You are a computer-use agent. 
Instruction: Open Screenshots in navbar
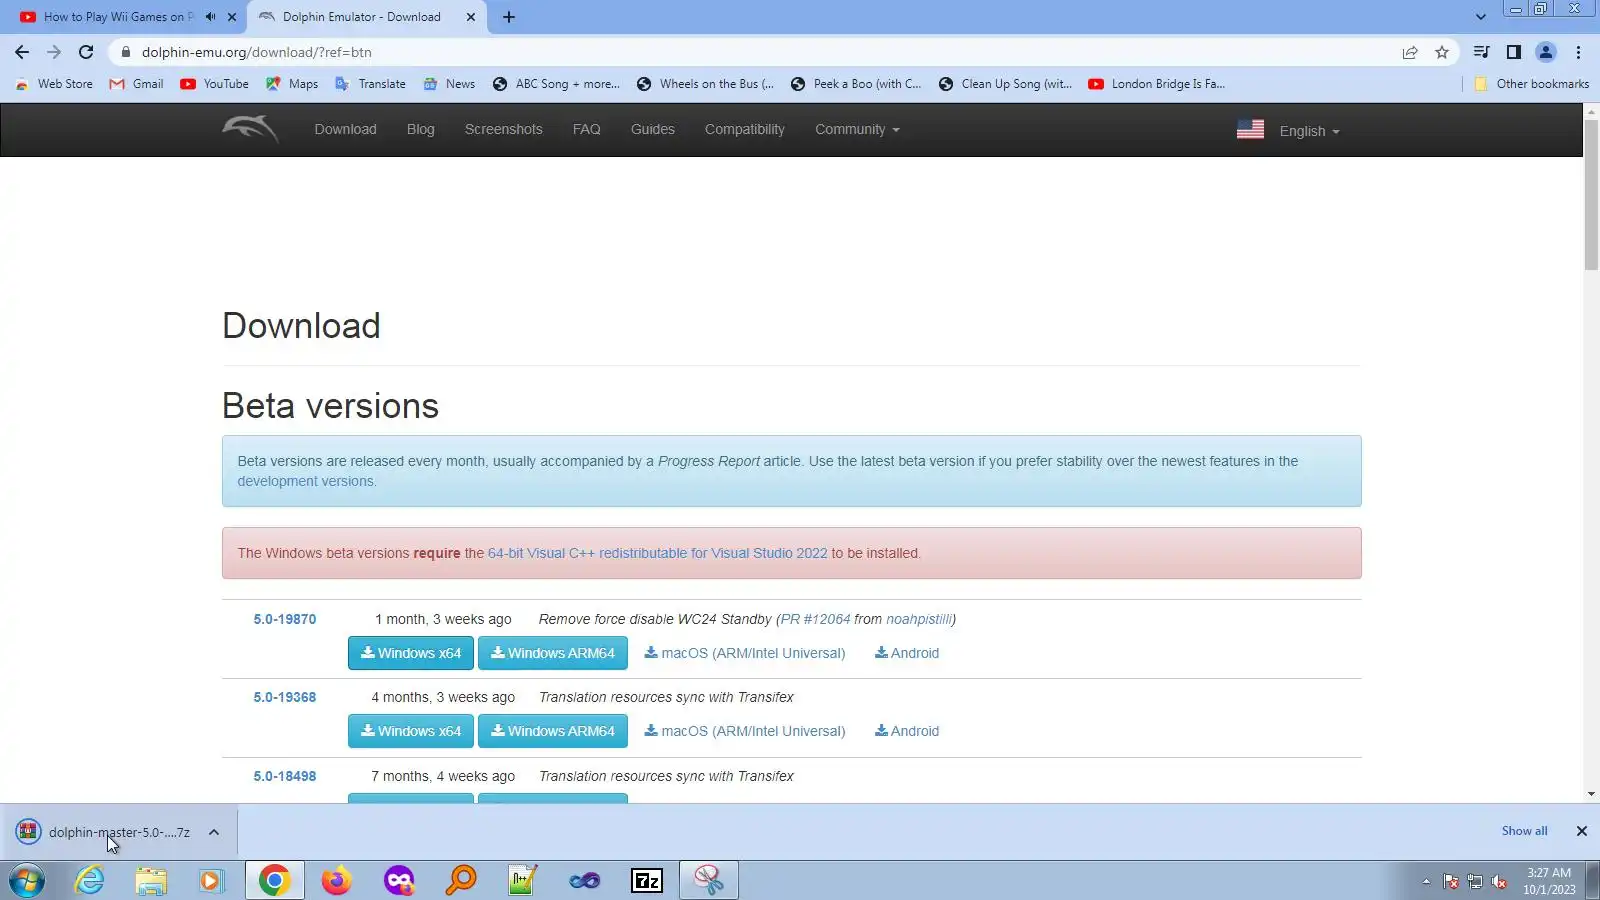pyautogui.click(x=504, y=129)
